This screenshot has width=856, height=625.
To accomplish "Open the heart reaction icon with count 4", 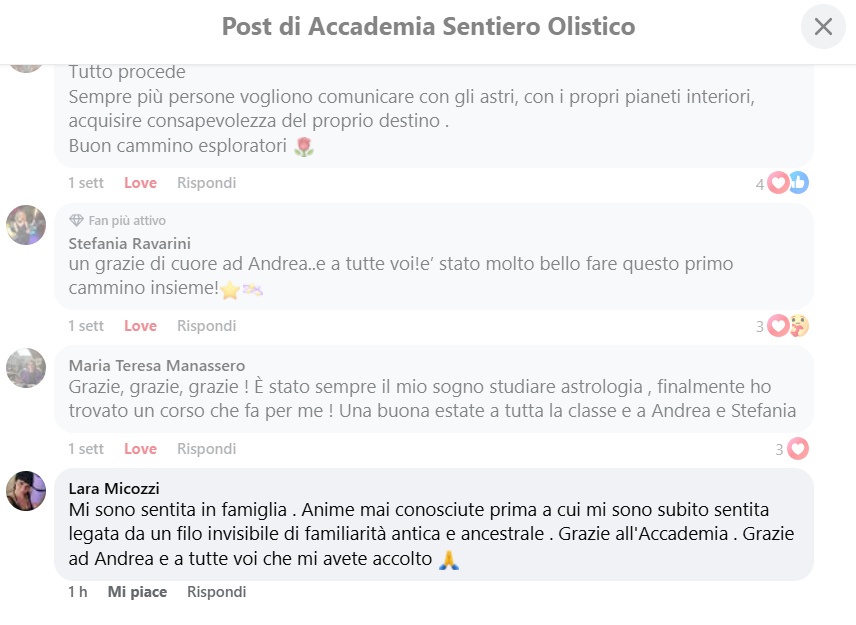I will pos(778,183).
